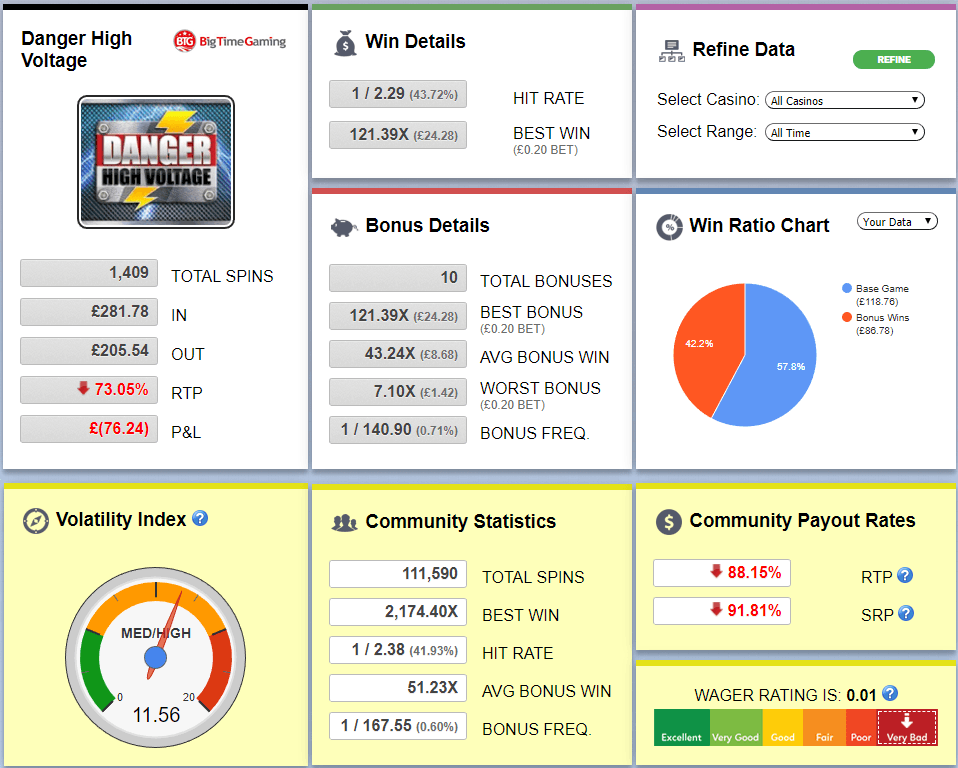958x768 pixels.
Task: Click the Community Payout Rates dollar icon
Action: [669, 522]
